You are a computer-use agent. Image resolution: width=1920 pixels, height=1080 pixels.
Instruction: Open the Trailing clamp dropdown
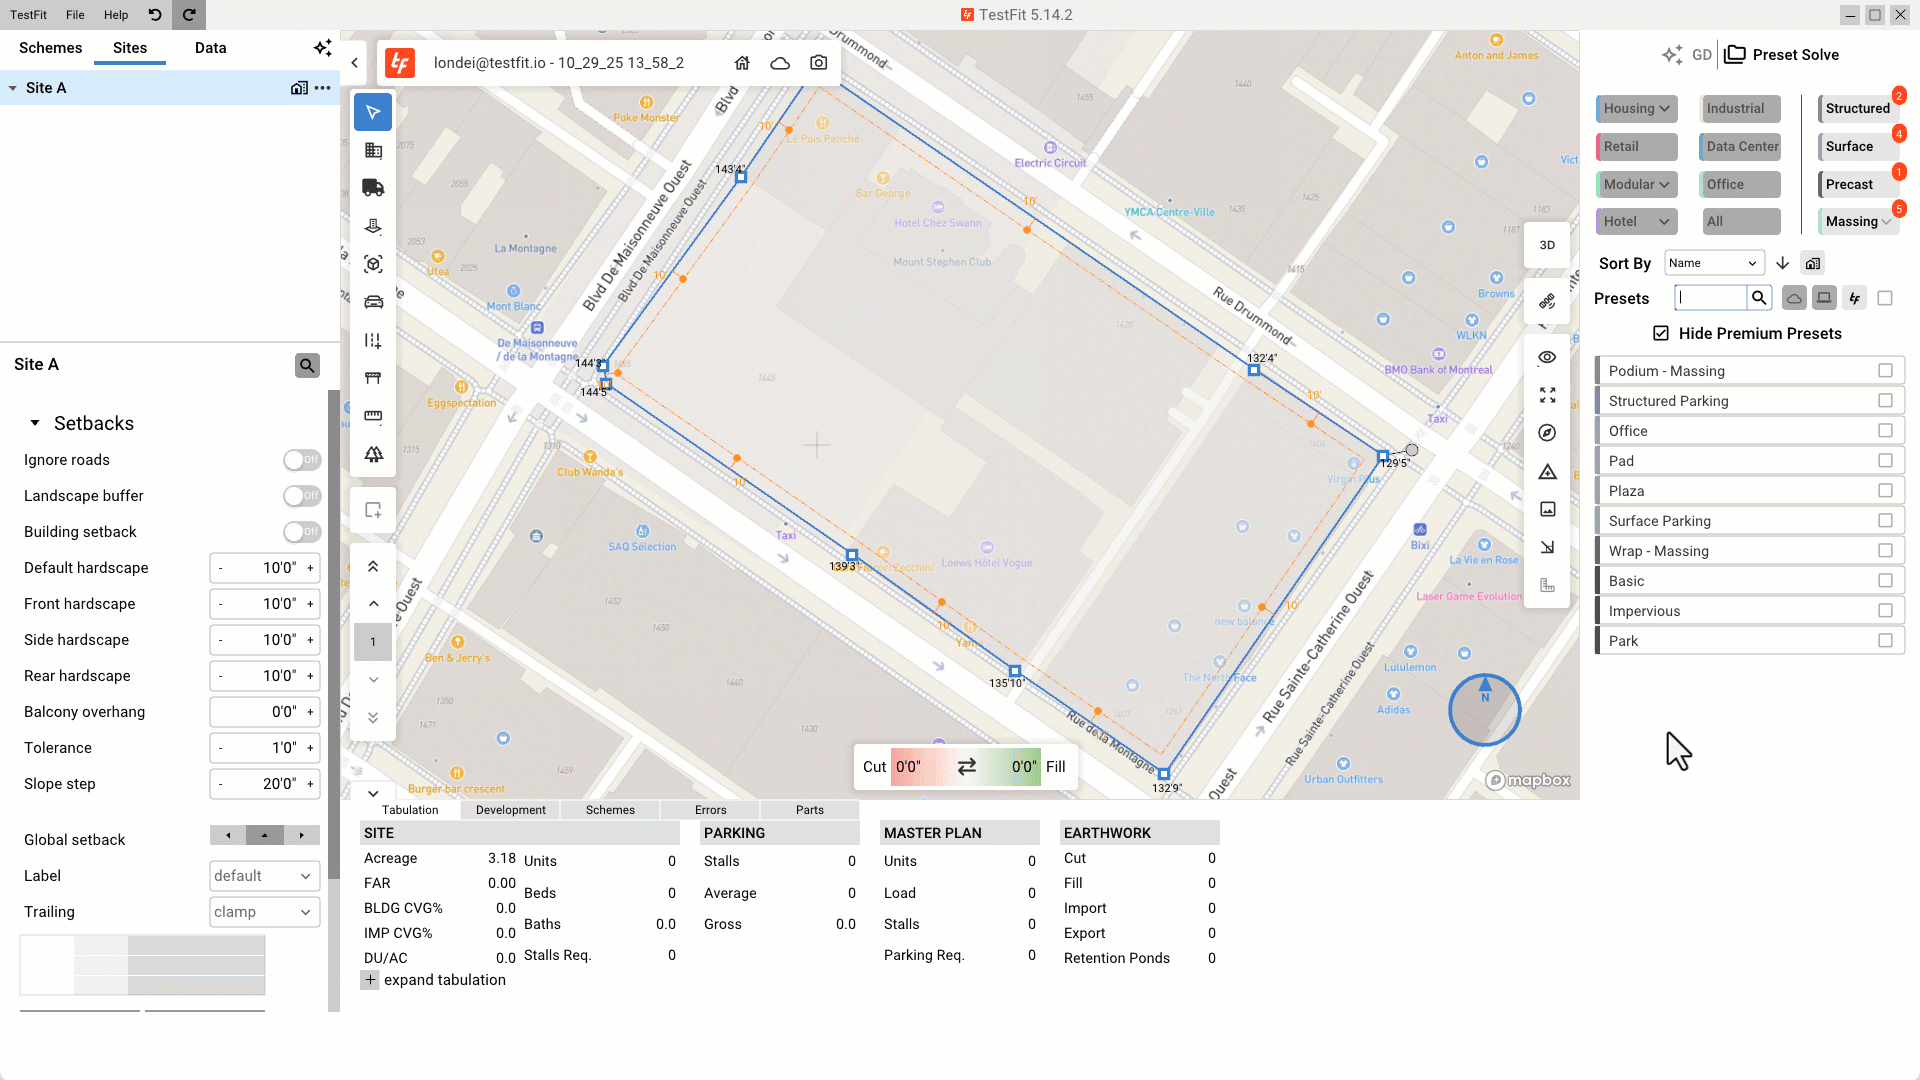point(264,912)
